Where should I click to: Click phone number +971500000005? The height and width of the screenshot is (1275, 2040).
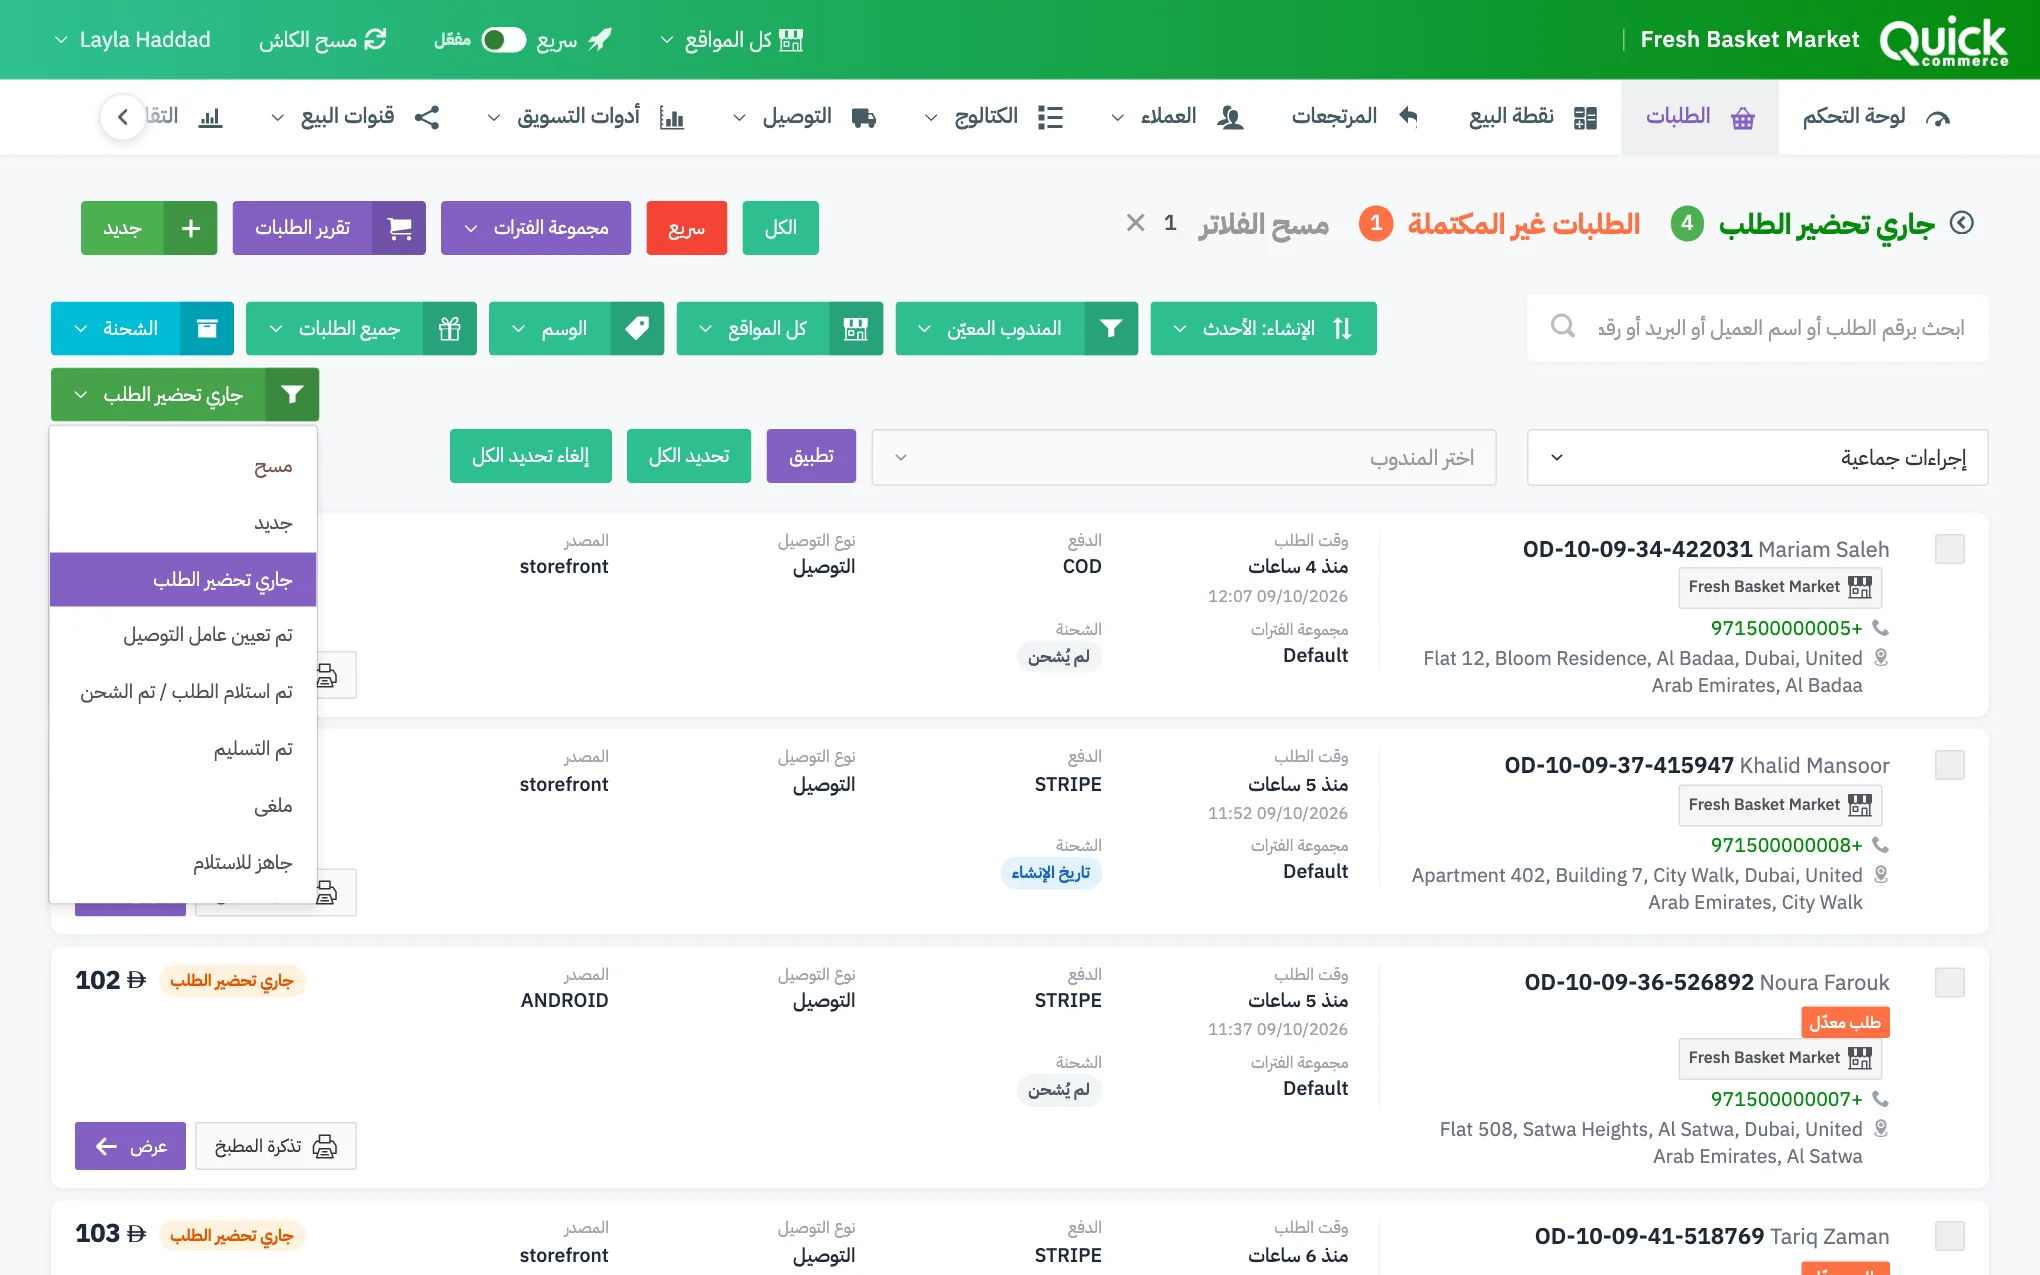tap(1786, 628)
